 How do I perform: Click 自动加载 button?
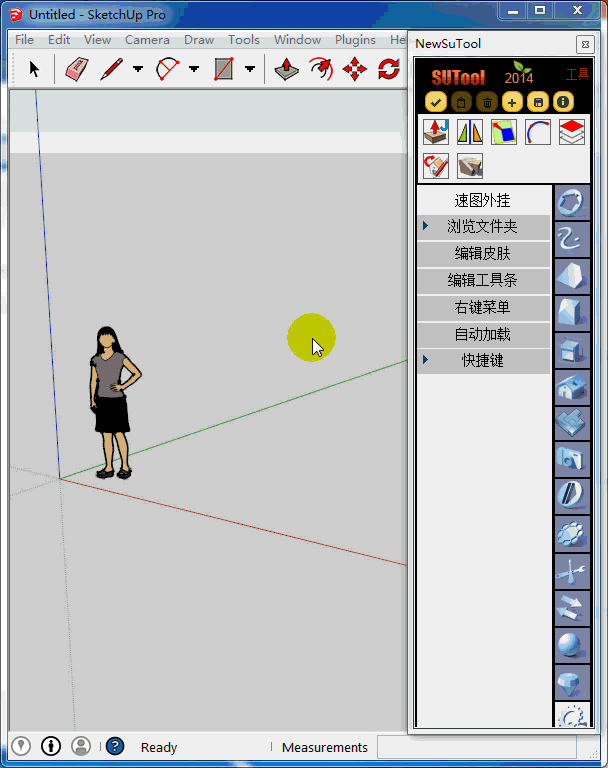coord(484,335)
